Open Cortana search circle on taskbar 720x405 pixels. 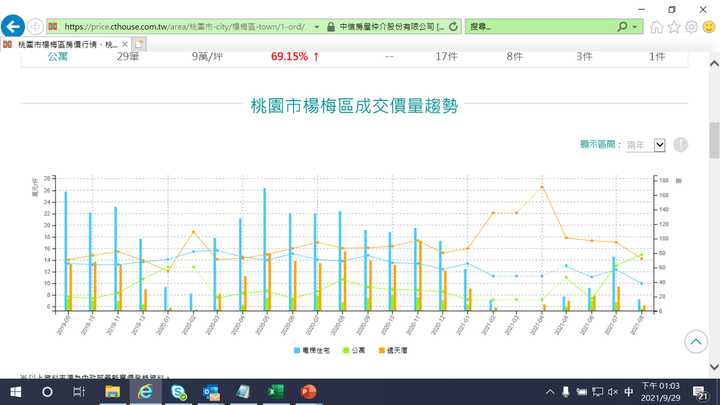(47, 392)
